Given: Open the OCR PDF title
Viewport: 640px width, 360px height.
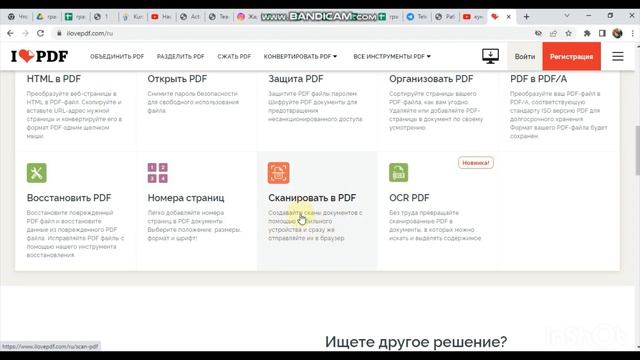Looking at the screenshot, I should [409, 198].
